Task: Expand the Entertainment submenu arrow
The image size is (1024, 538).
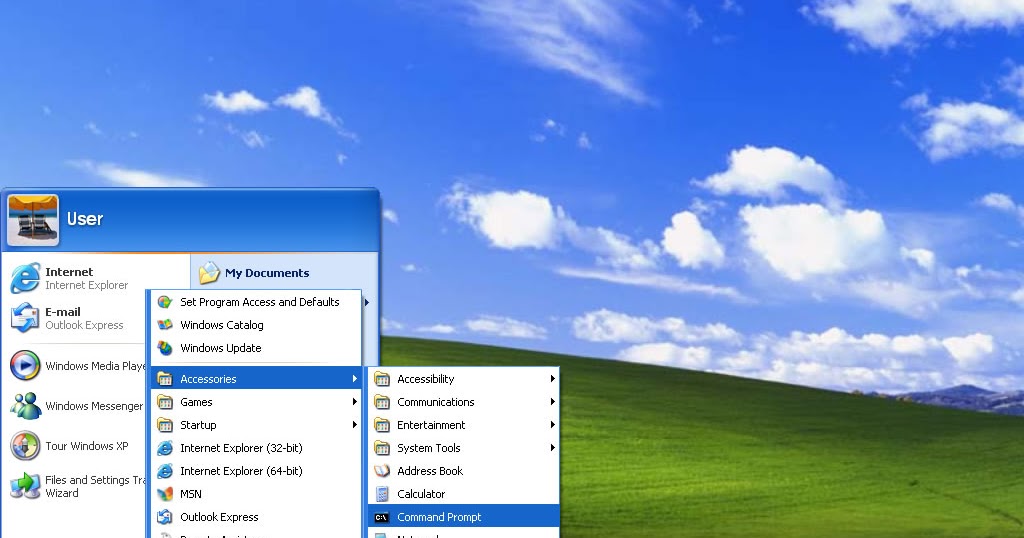Action: point(552,425)
